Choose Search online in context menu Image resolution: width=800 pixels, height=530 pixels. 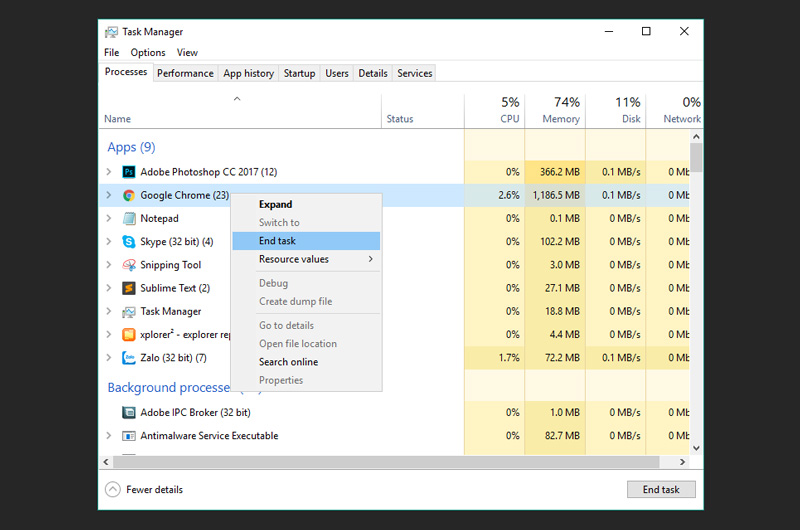point(306,362)
